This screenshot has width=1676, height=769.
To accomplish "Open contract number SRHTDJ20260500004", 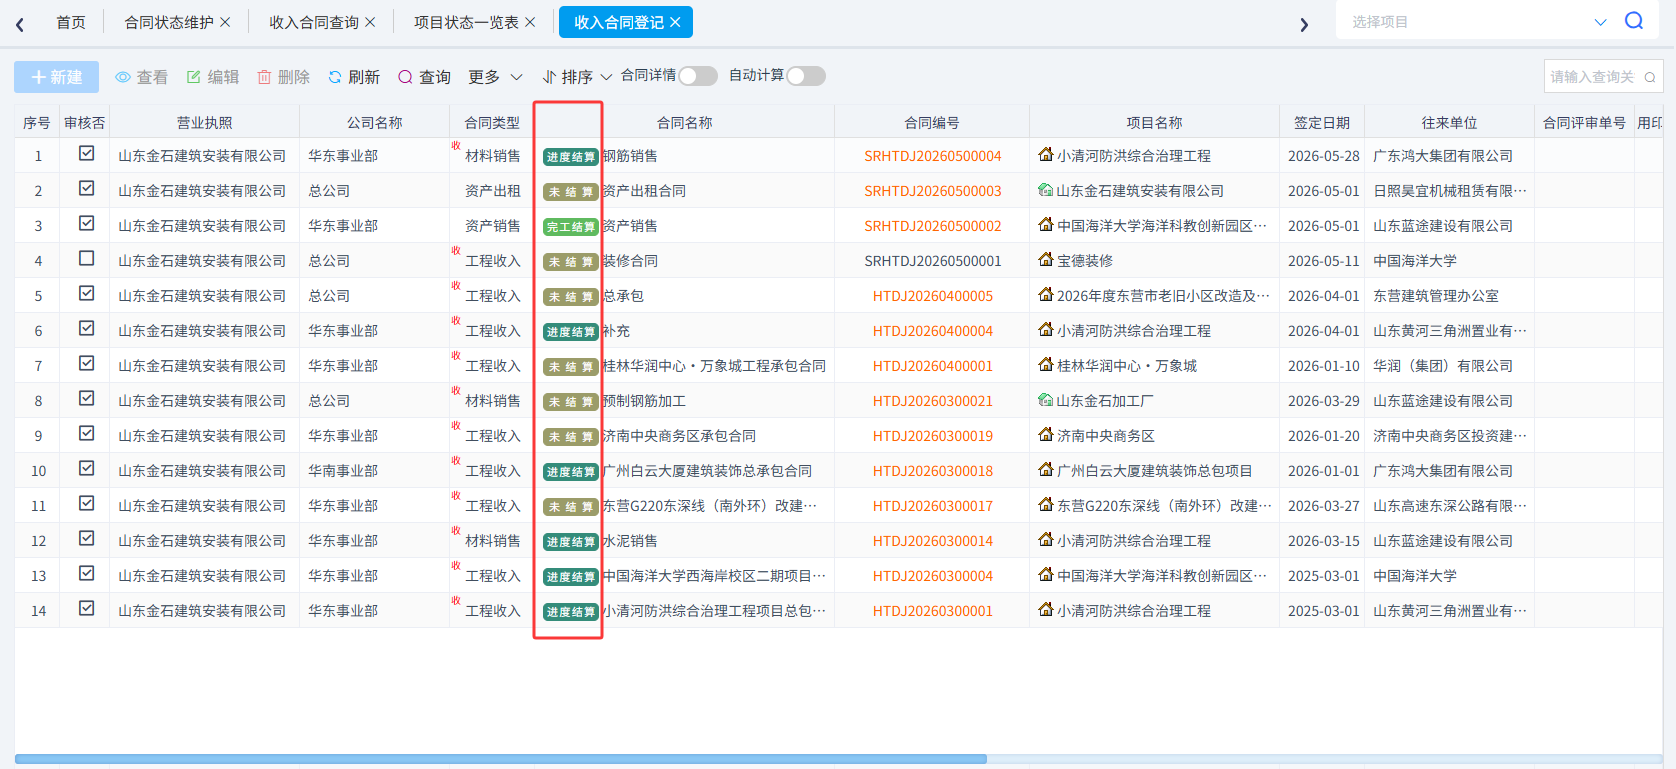I will coord(933,156).
